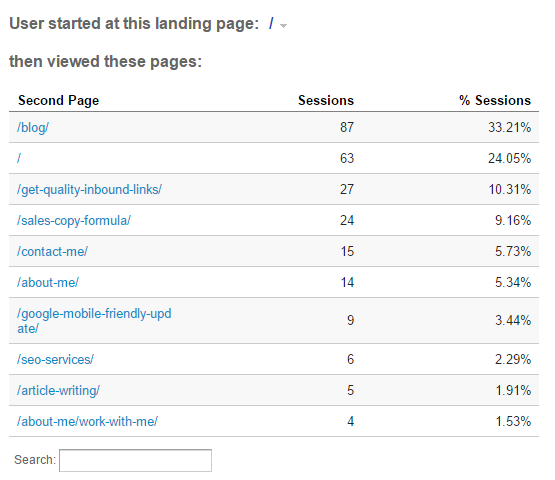Open the landing page dropdown arrow

click(x=283, y=26)
